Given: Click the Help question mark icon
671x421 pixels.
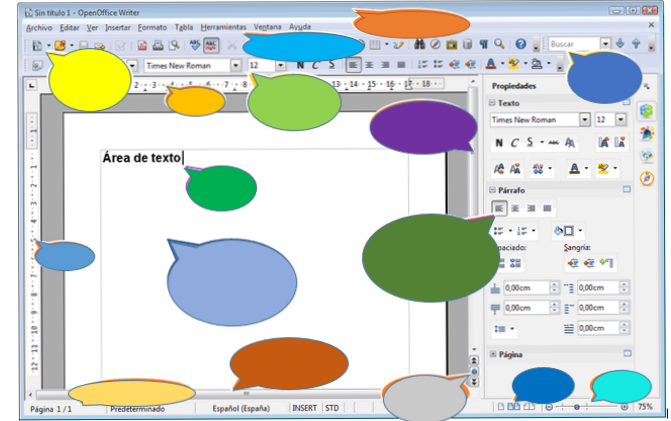Looking at the screenshot, I should pyautogui.click(x=520, y=45).
